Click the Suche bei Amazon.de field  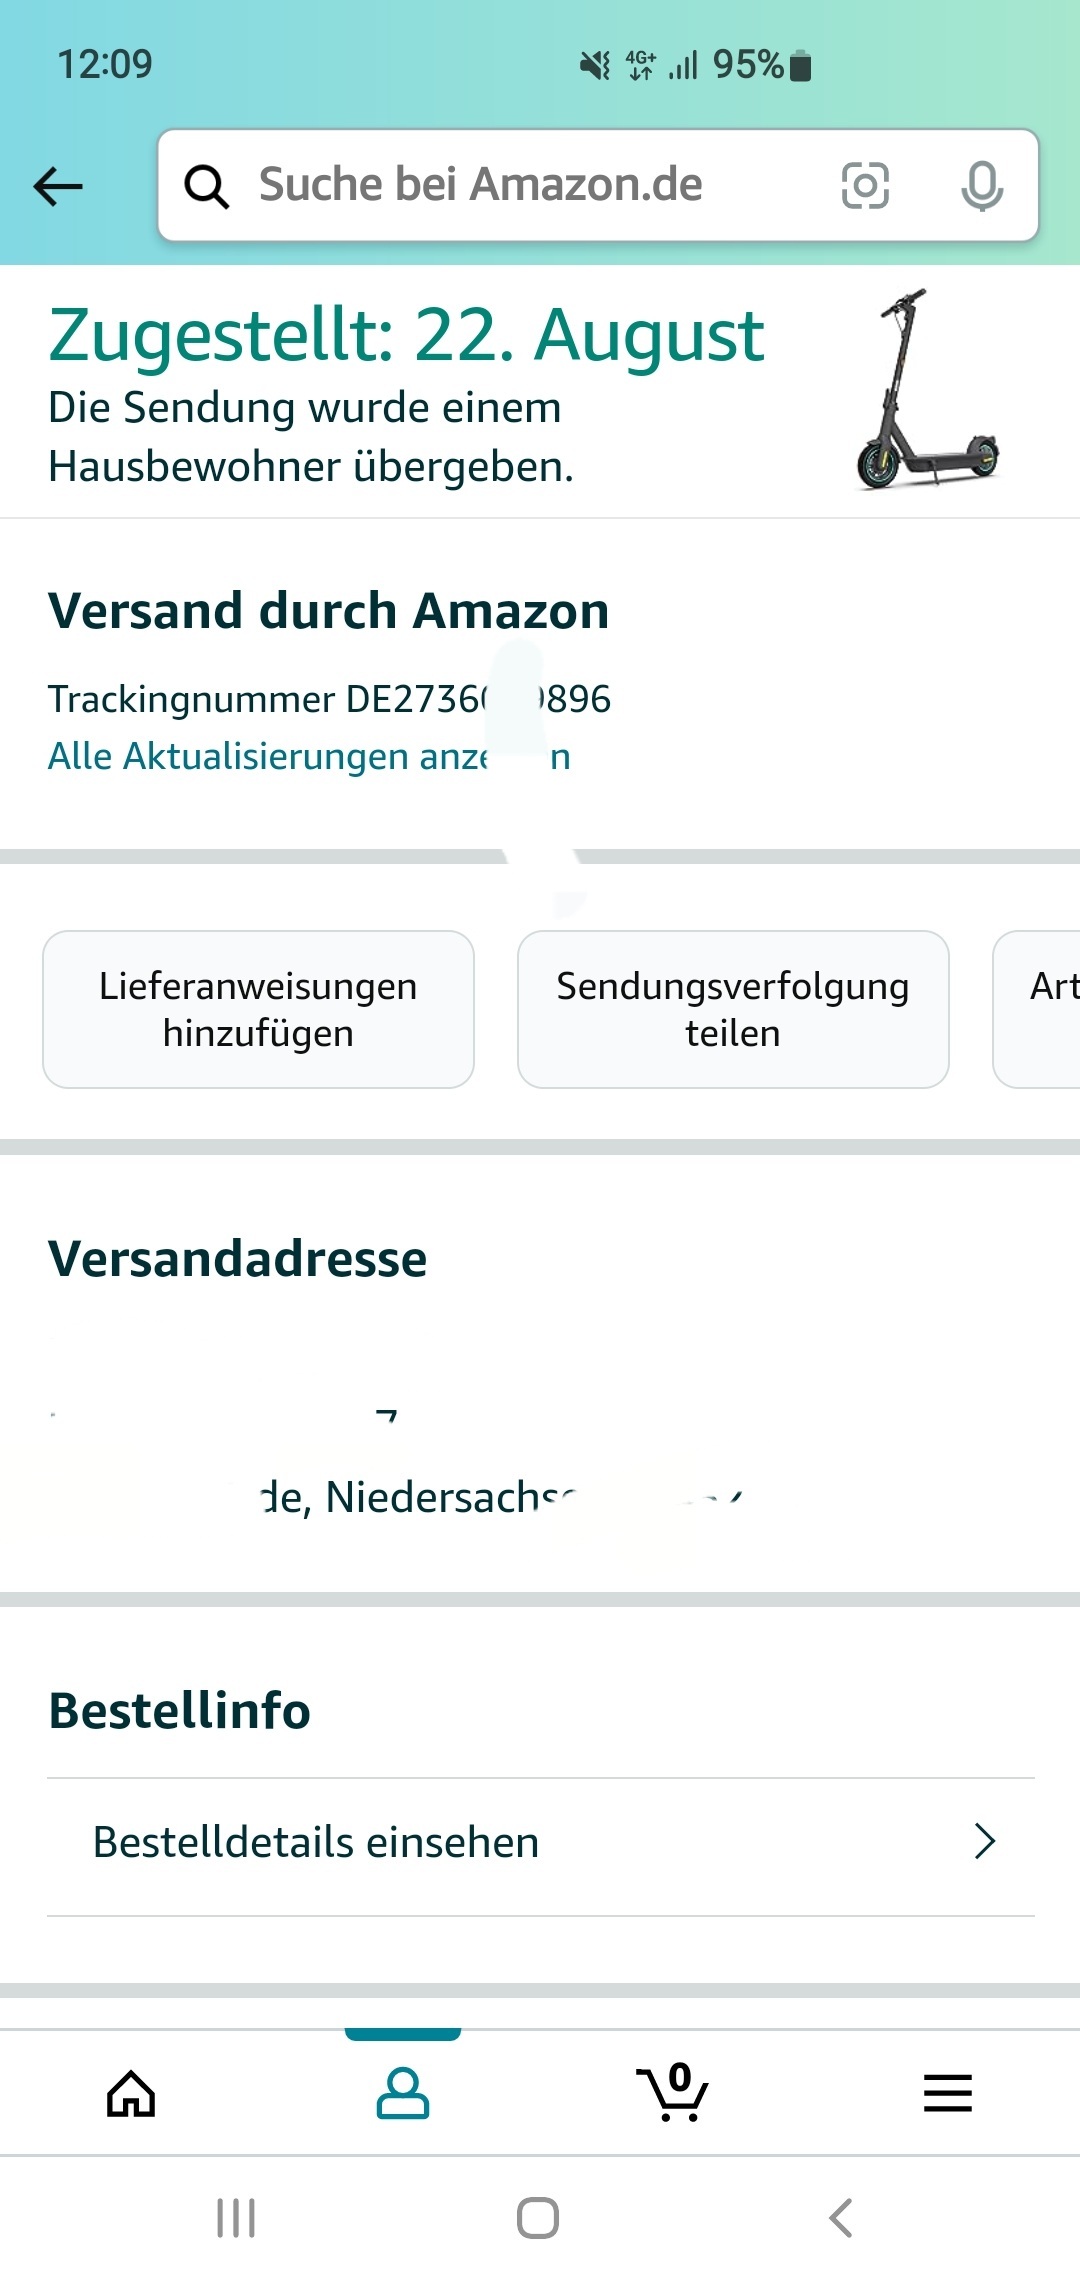tap(520, 186)
